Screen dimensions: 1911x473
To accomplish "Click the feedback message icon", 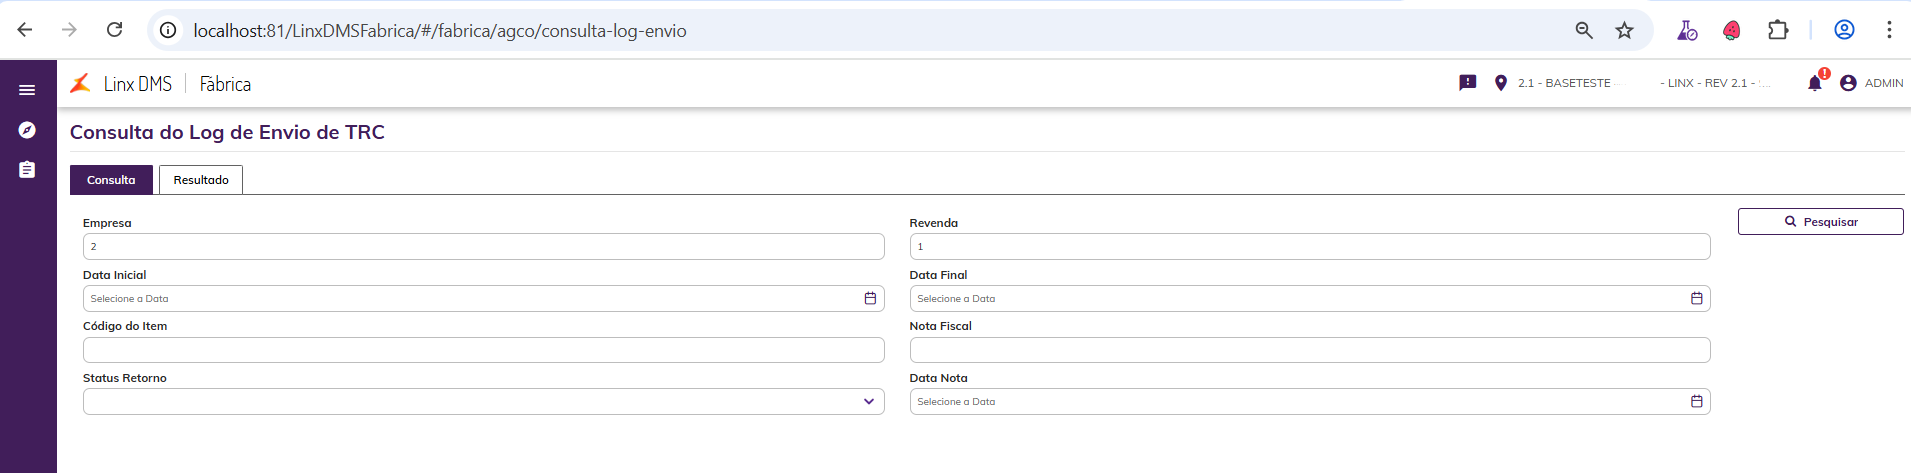I will [x=1468, y=83].
